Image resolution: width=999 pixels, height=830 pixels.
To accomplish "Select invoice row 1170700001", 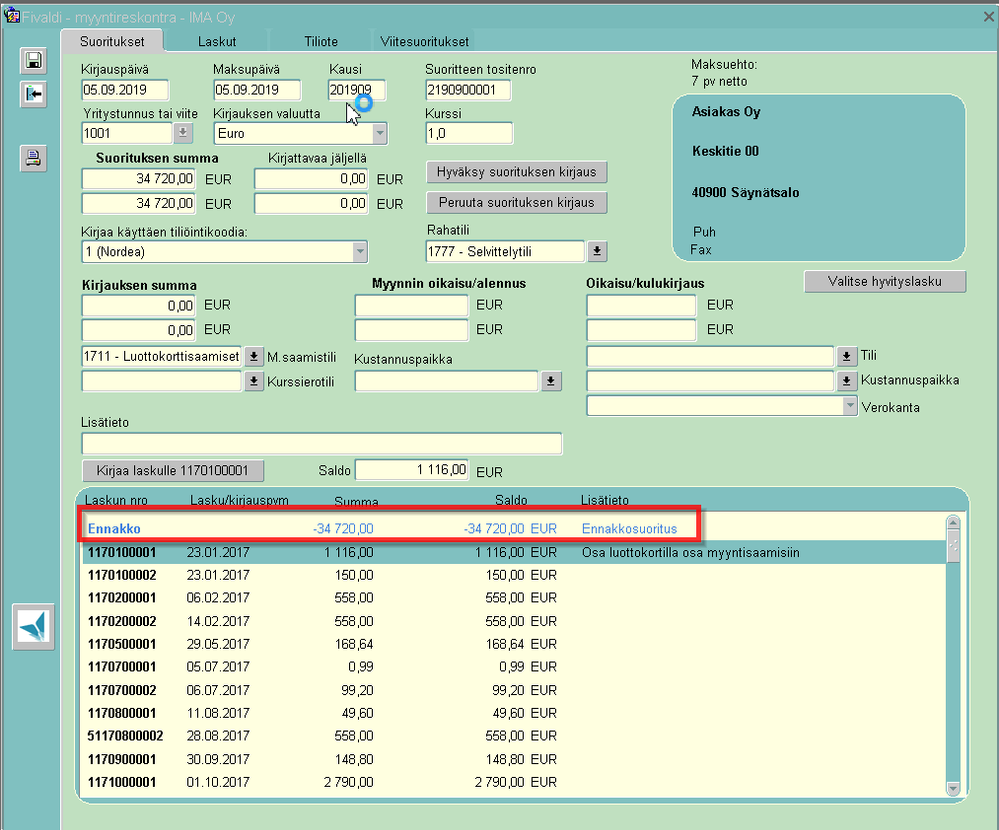I will click(514, 667).
